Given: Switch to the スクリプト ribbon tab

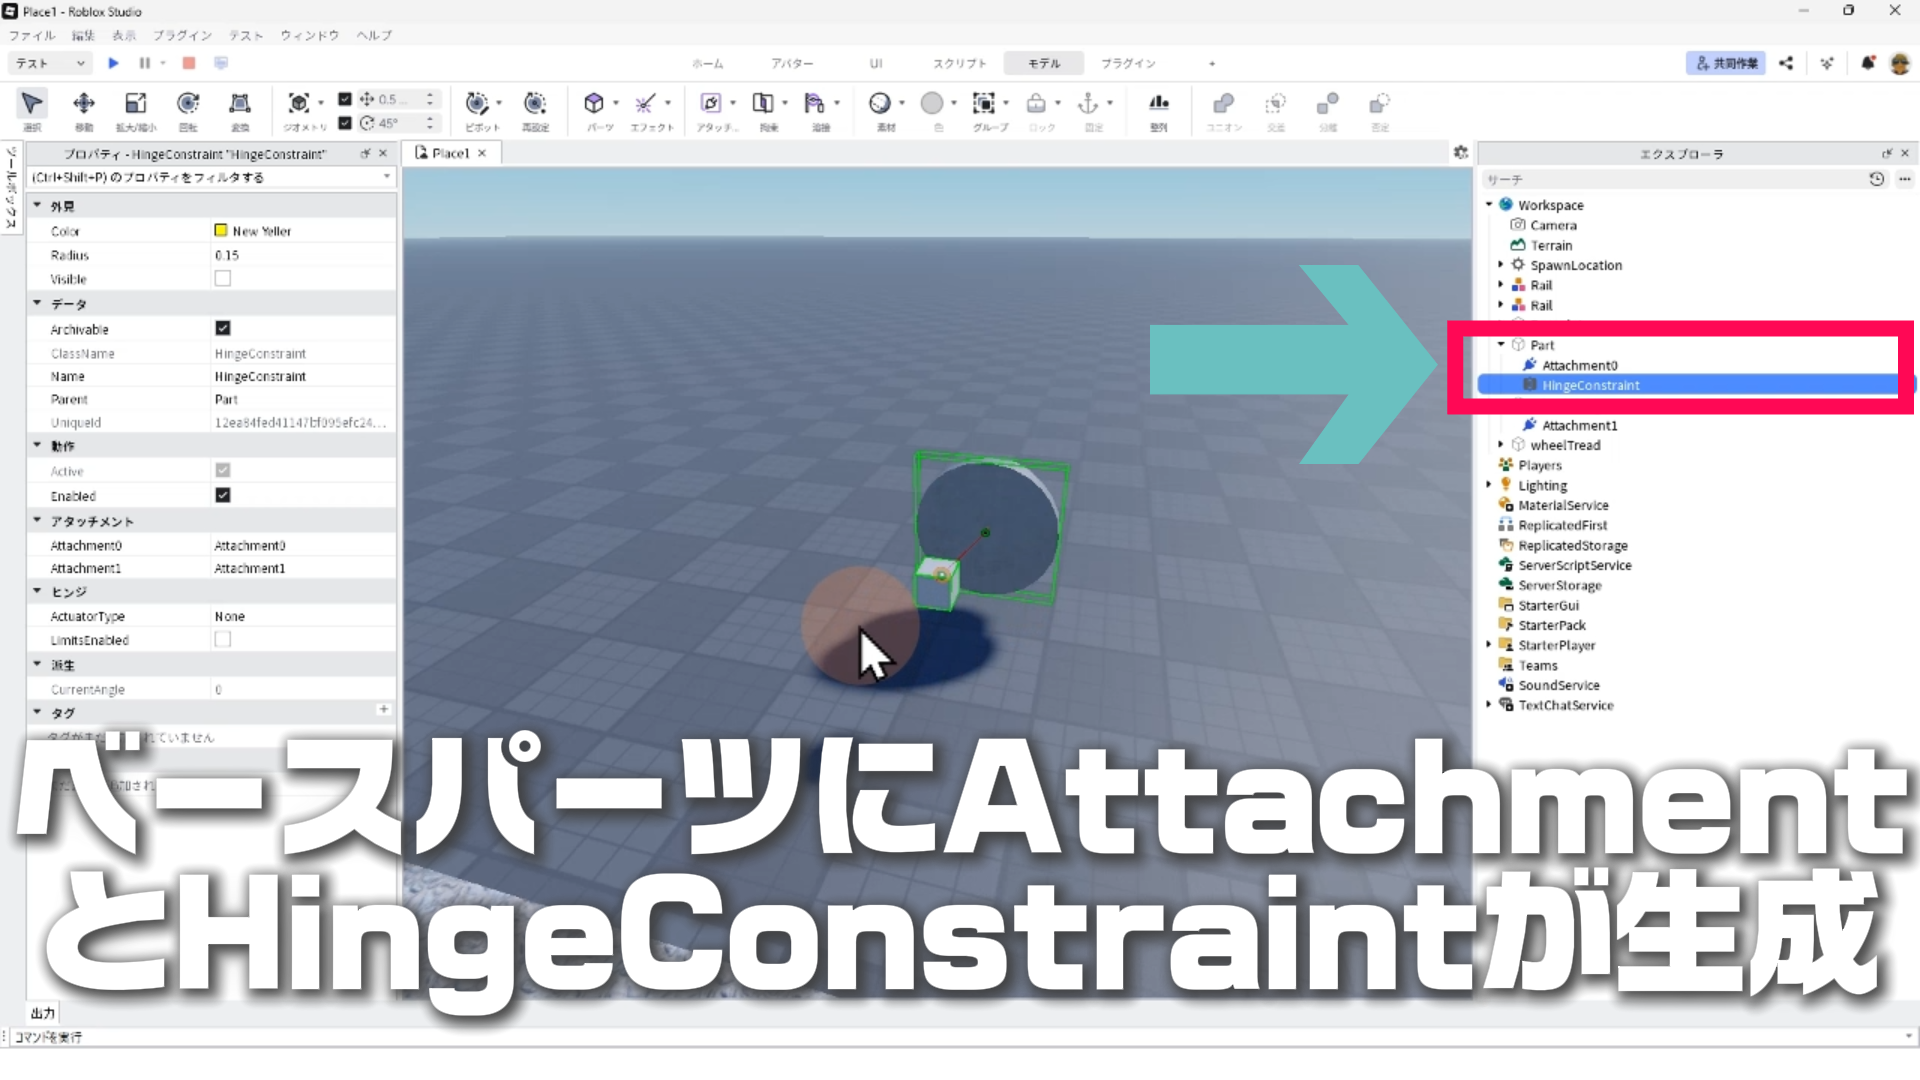Looking at the screenshot, I should pos(959,63).
